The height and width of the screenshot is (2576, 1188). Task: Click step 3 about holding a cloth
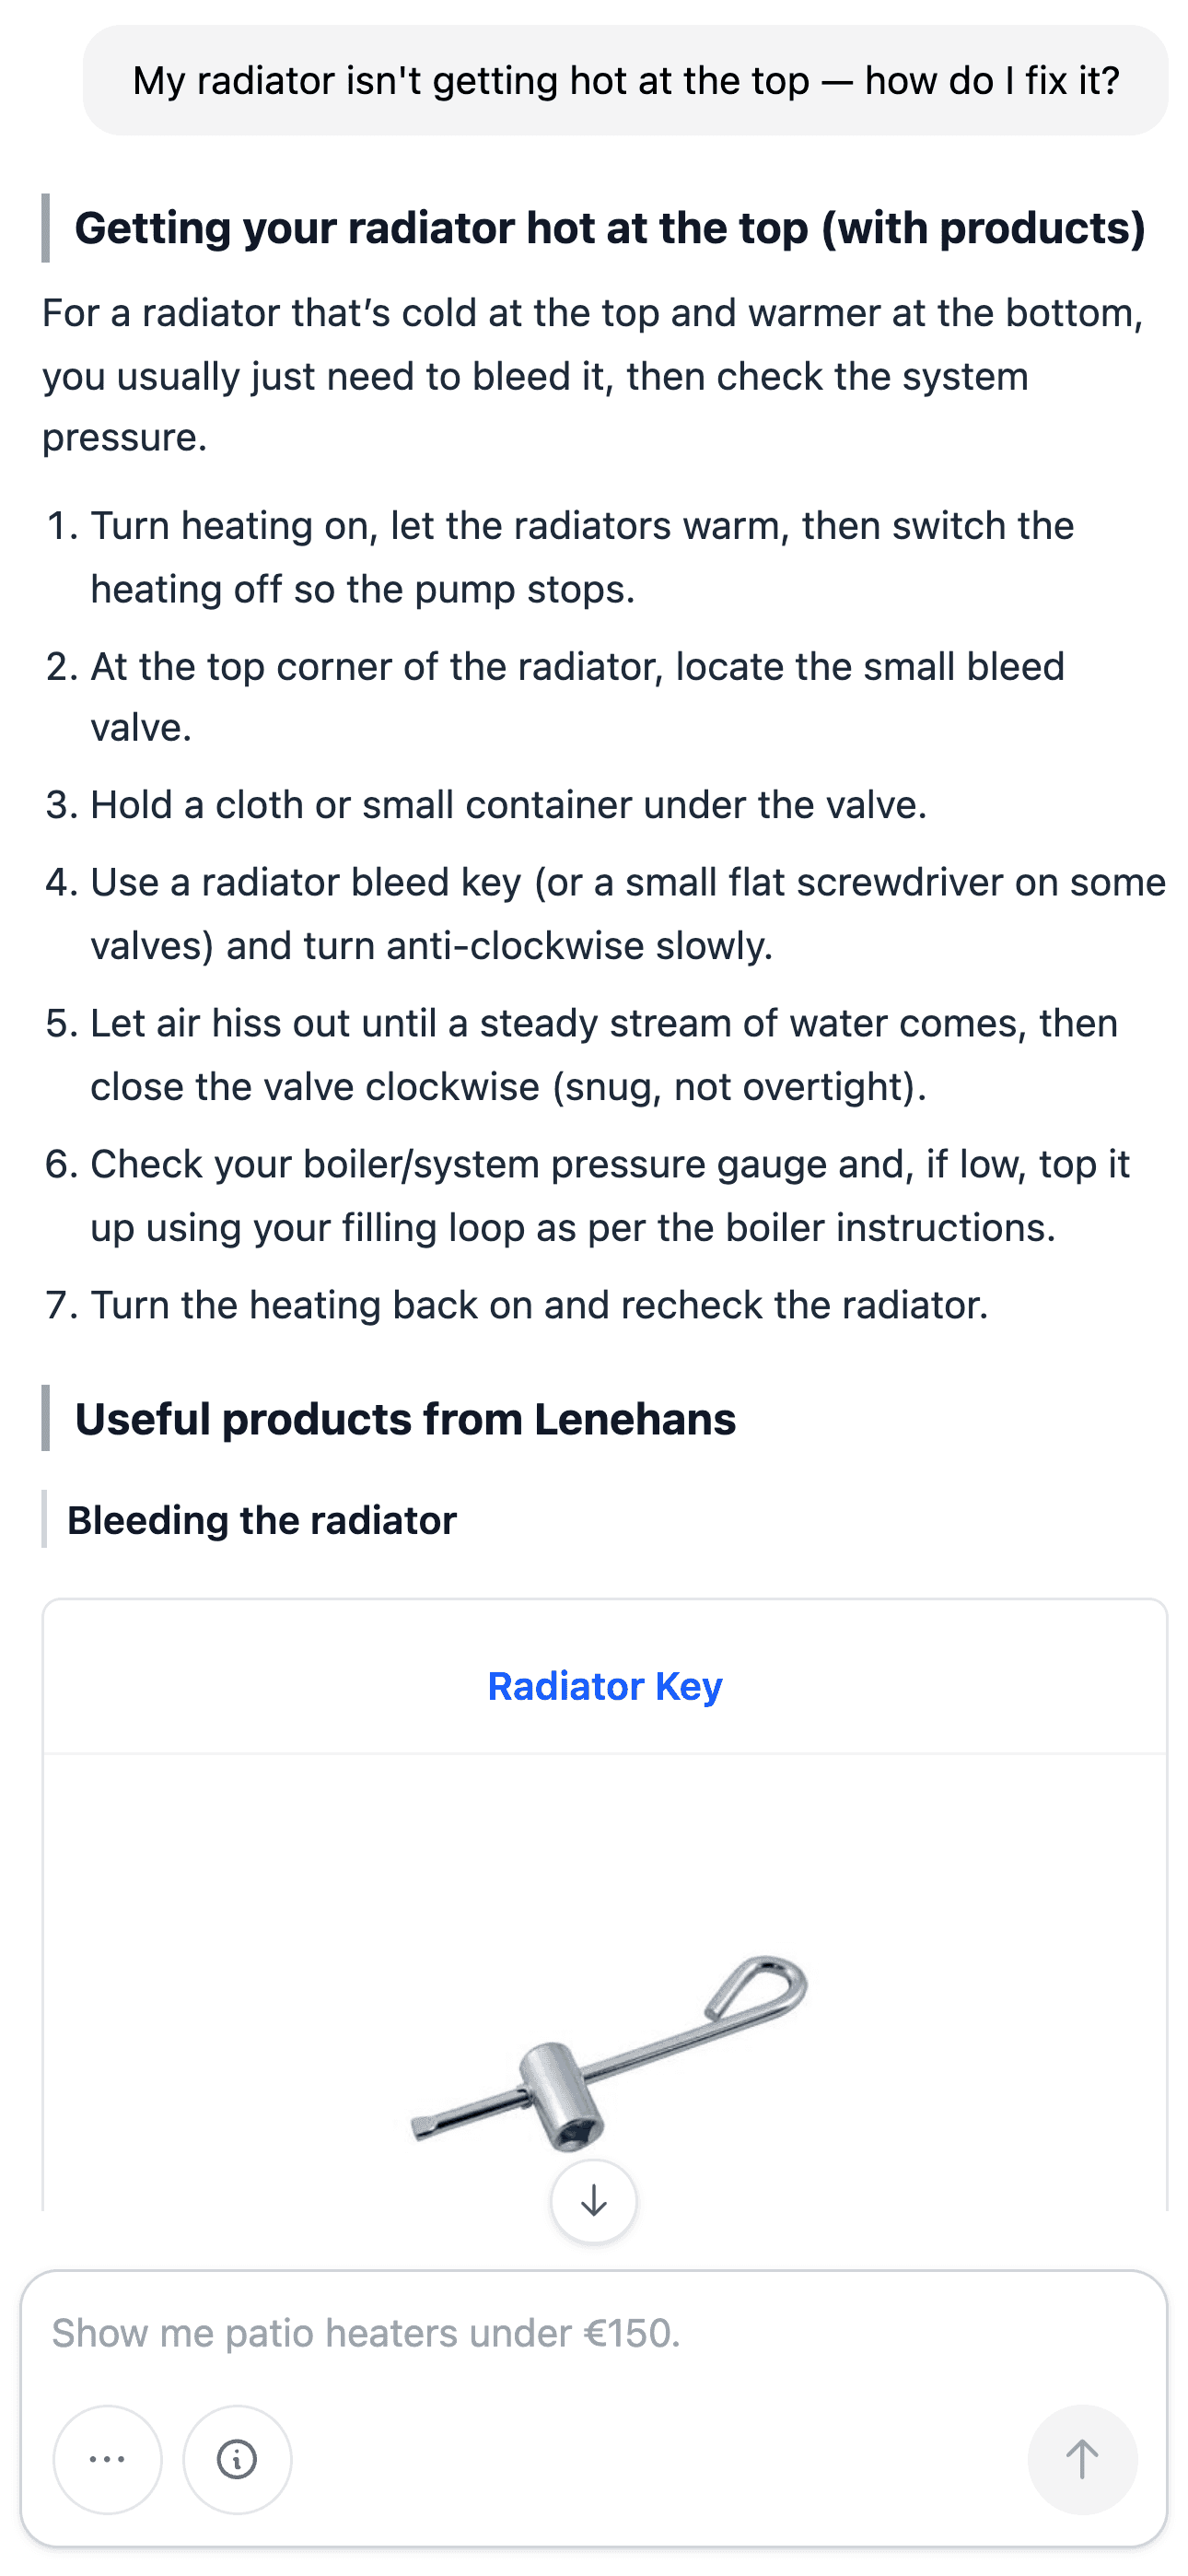pyautogui.click(x=508, y=805)
